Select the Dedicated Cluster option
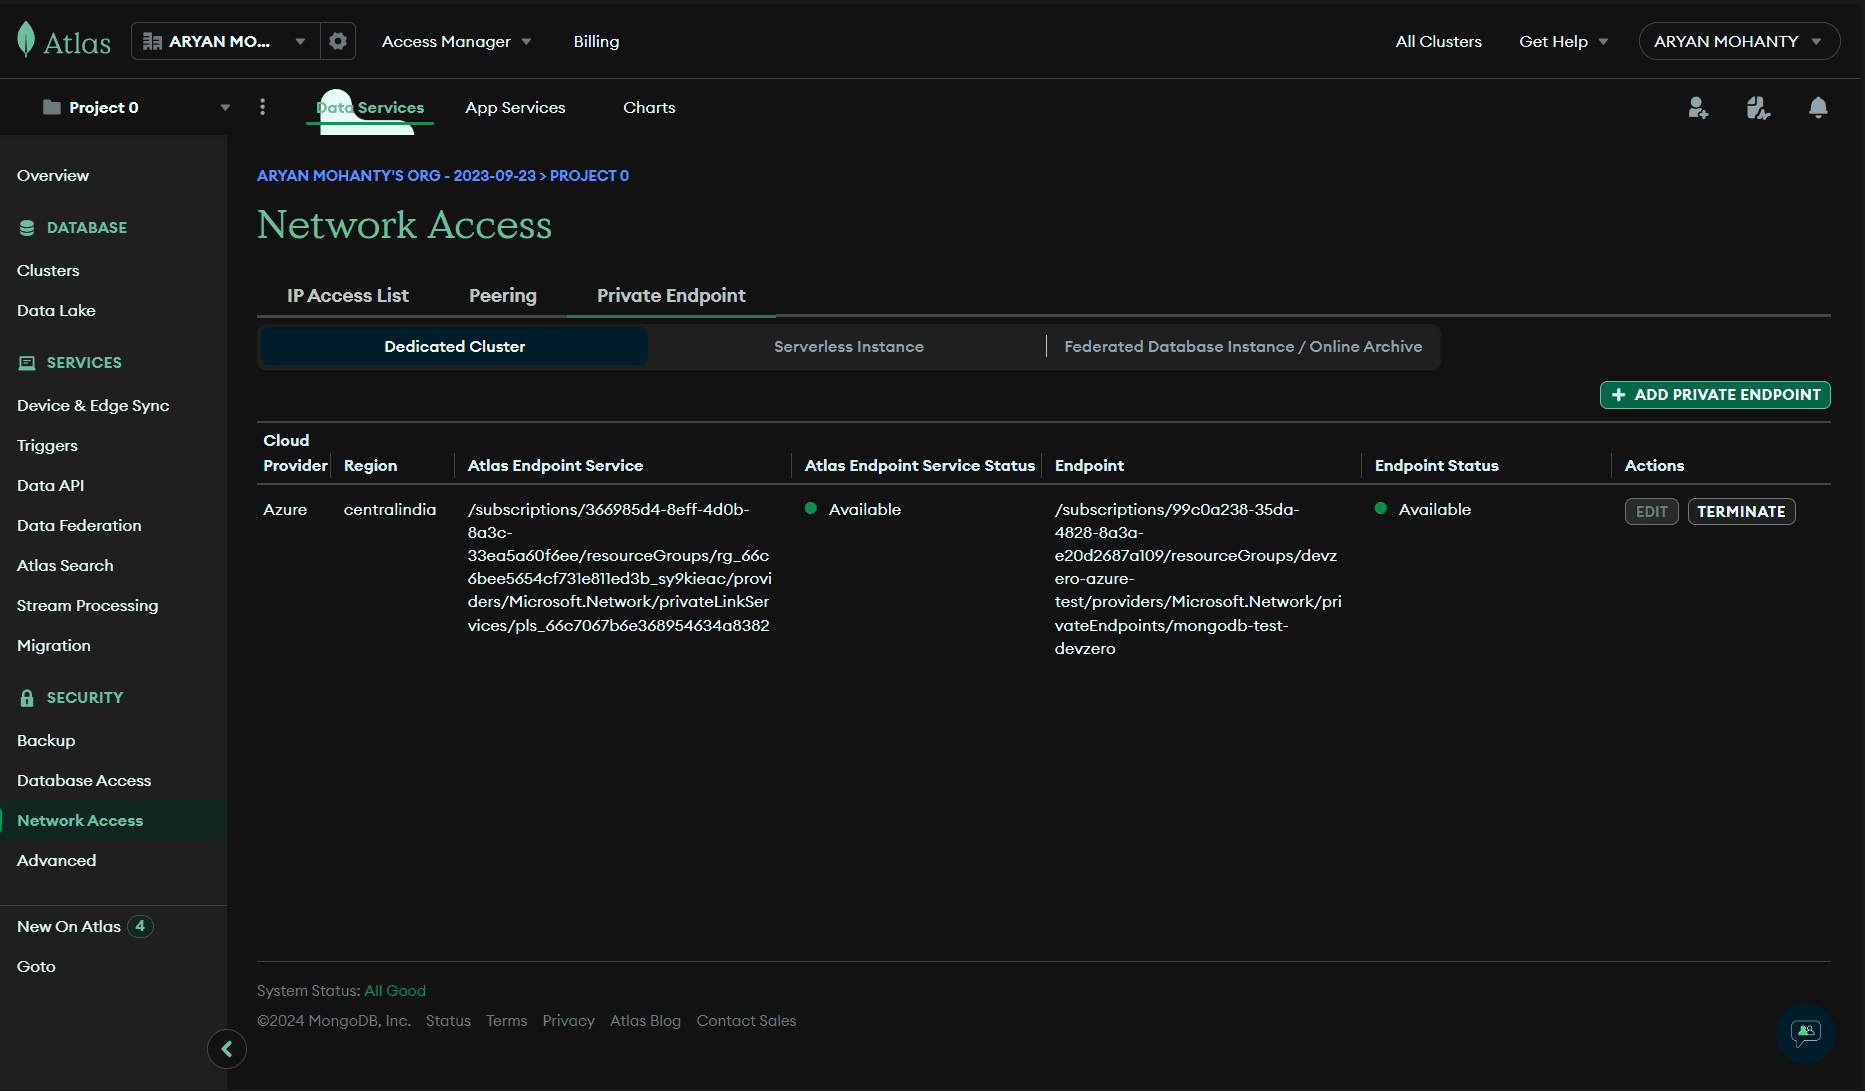This screenshot has height=1091, width=1865. (x=454, y=346)
